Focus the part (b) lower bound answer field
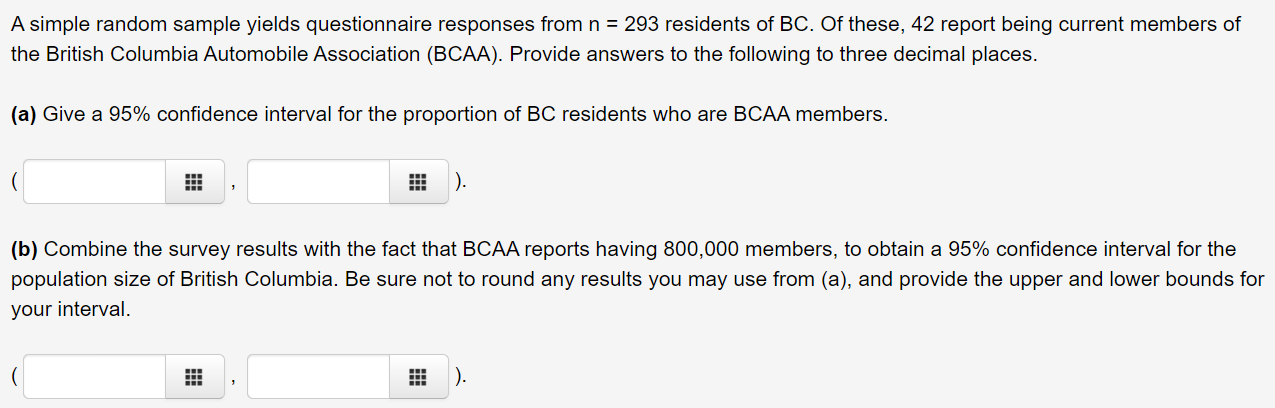This screenshot has height=408, width=1275. pyautogui.click(x=96, y=377)
